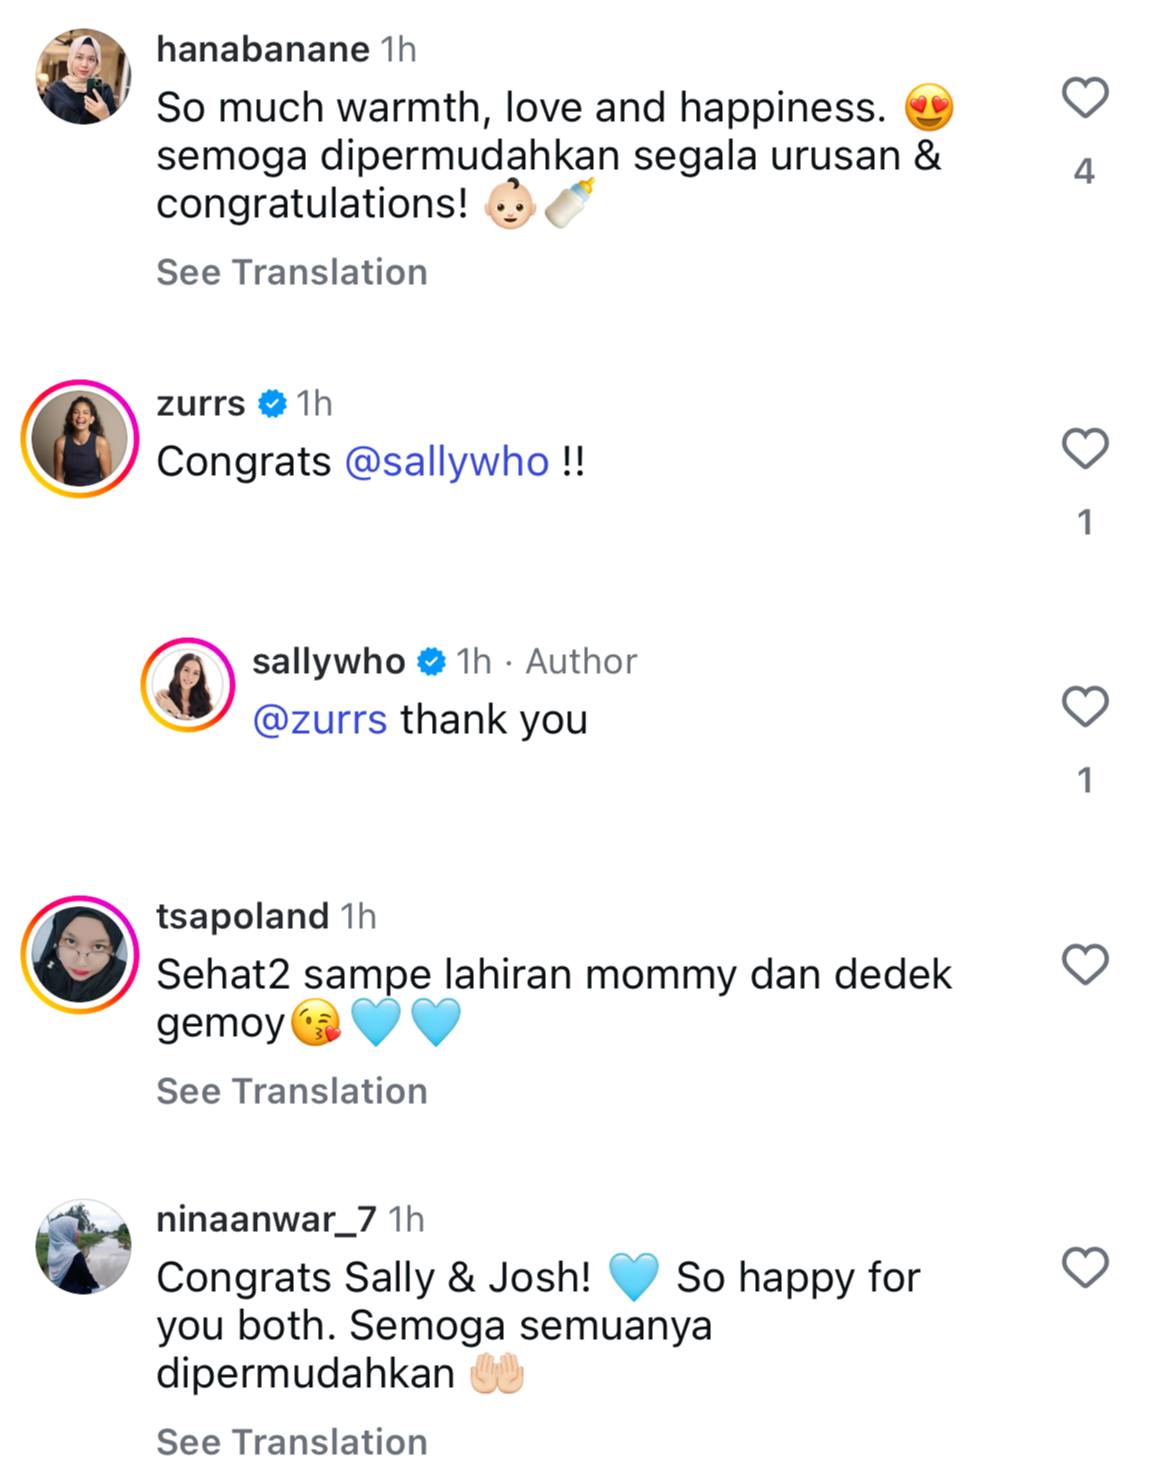
Task: Open hanabanane's profile picture
Action: (84, 76)
